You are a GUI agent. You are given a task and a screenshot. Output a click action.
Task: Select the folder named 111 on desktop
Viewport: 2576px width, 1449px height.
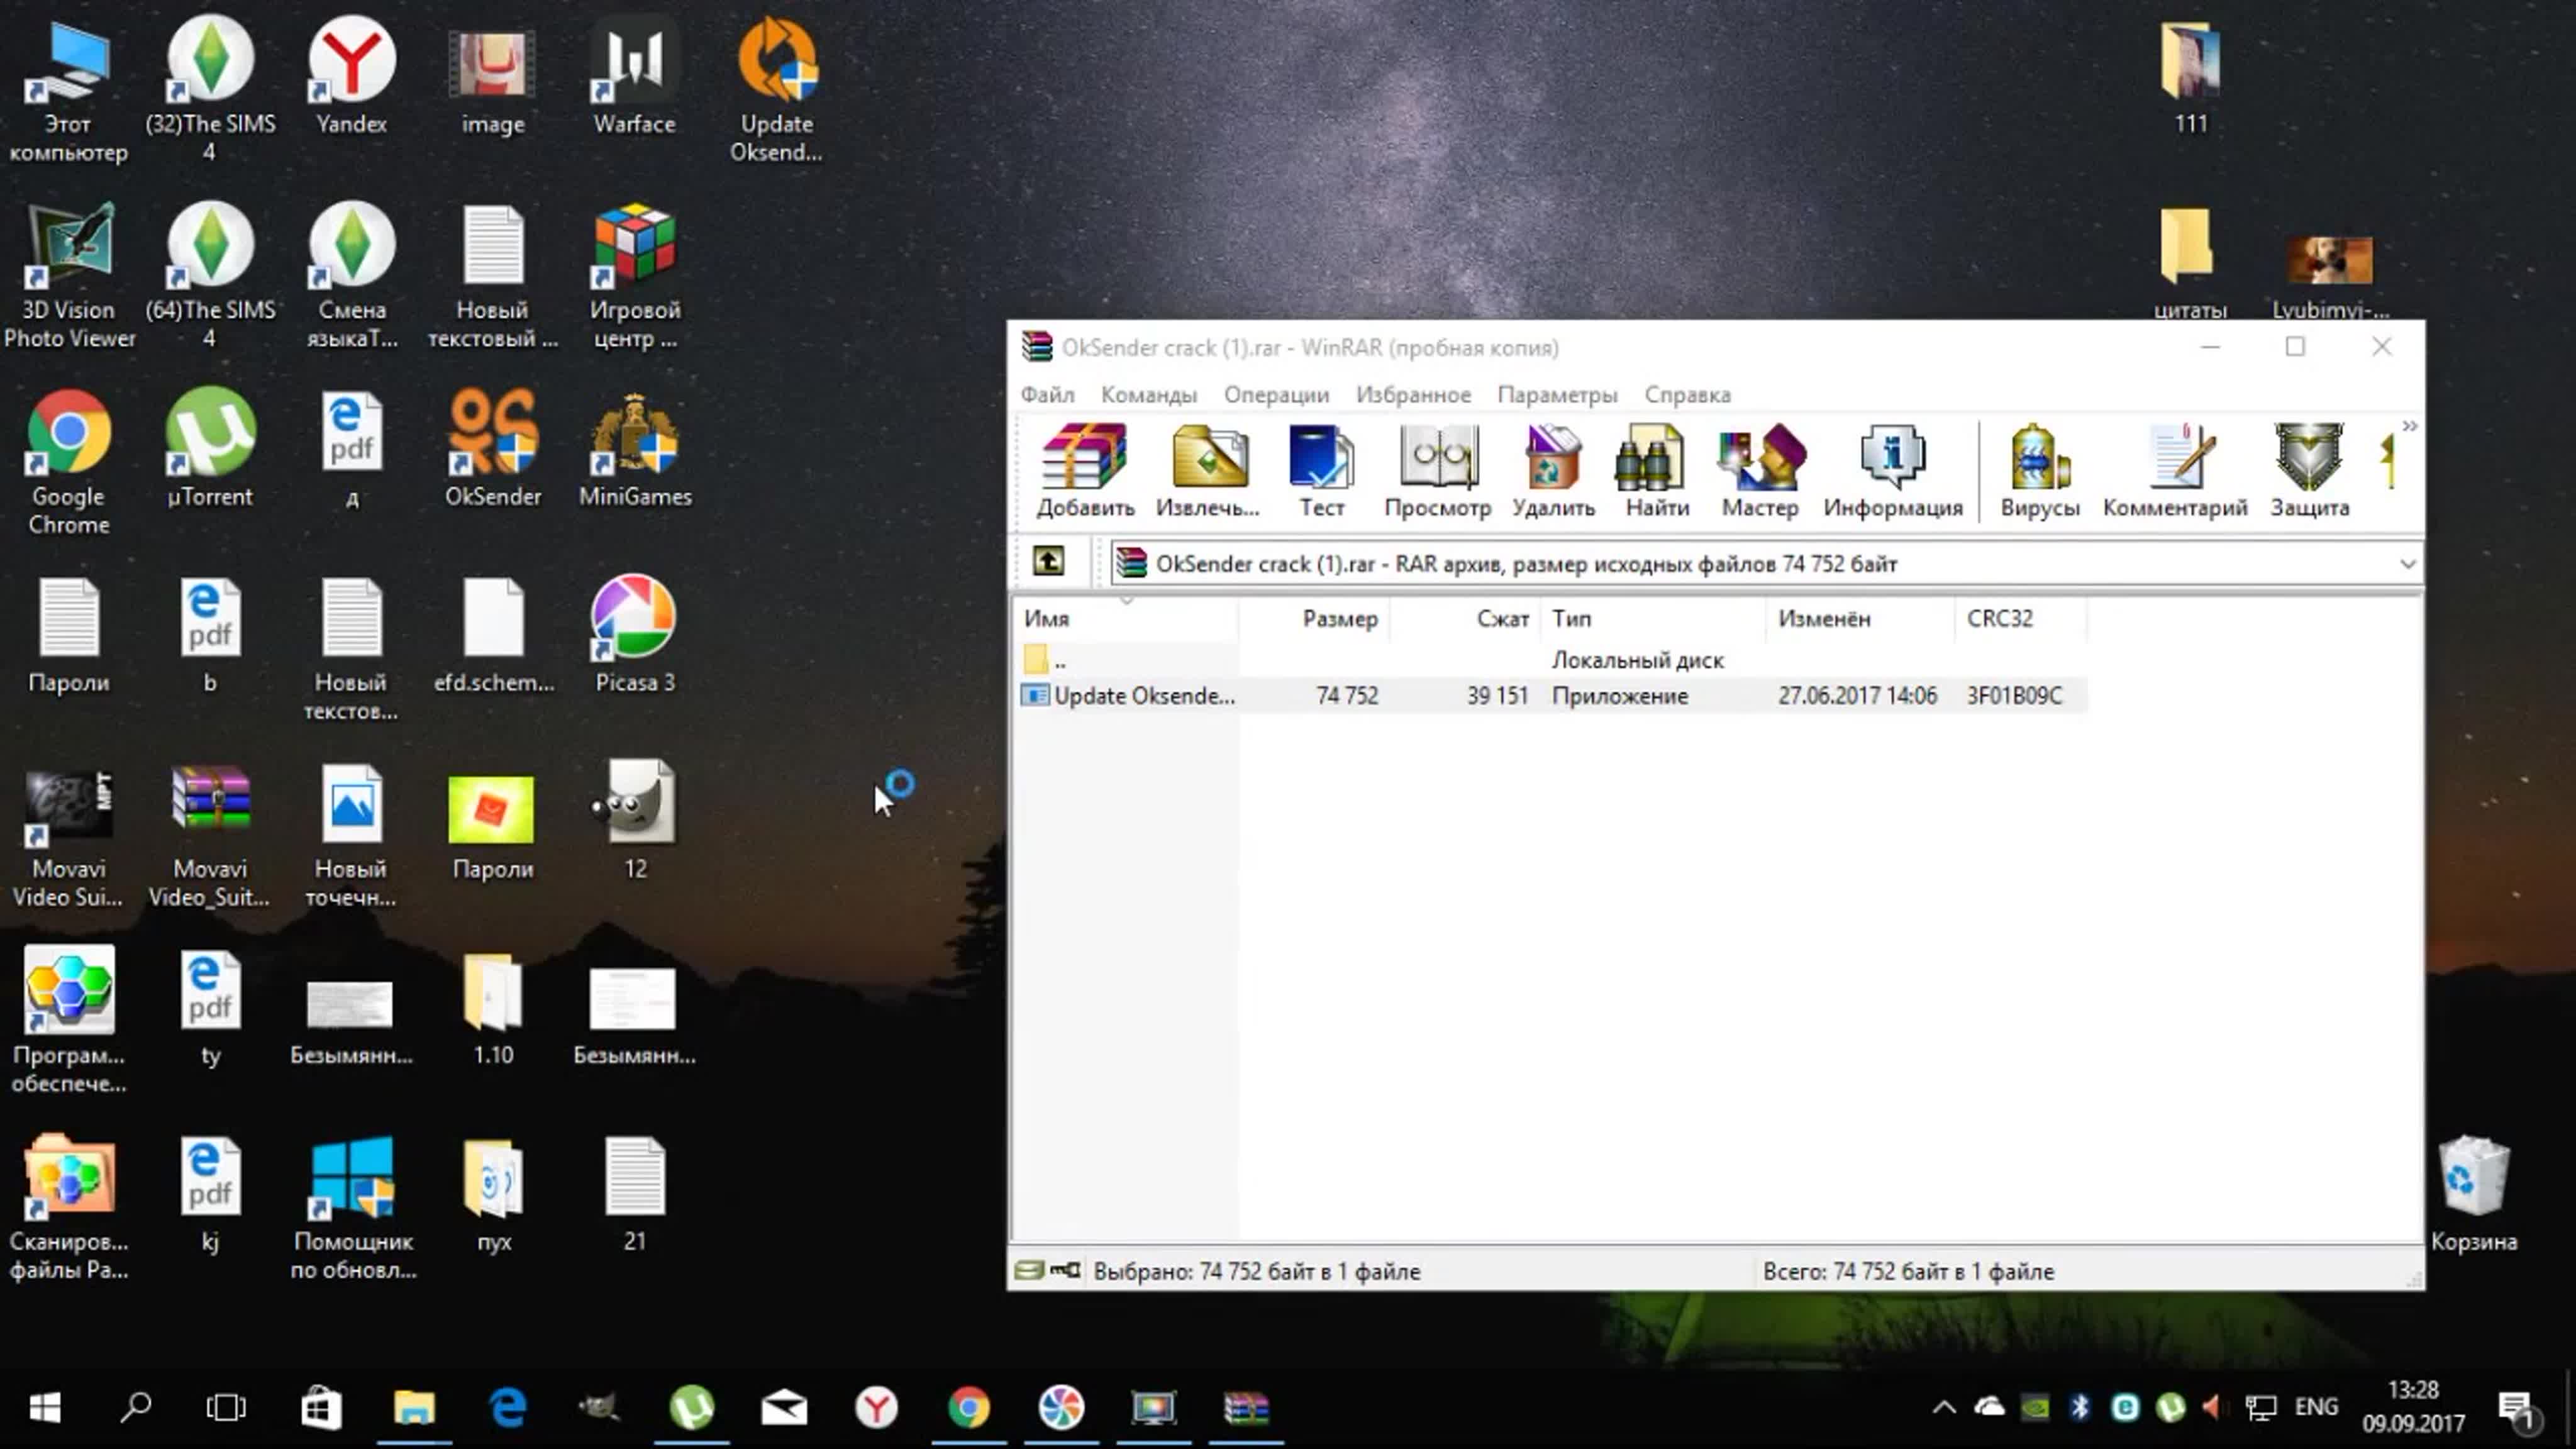pos(2190,78)
